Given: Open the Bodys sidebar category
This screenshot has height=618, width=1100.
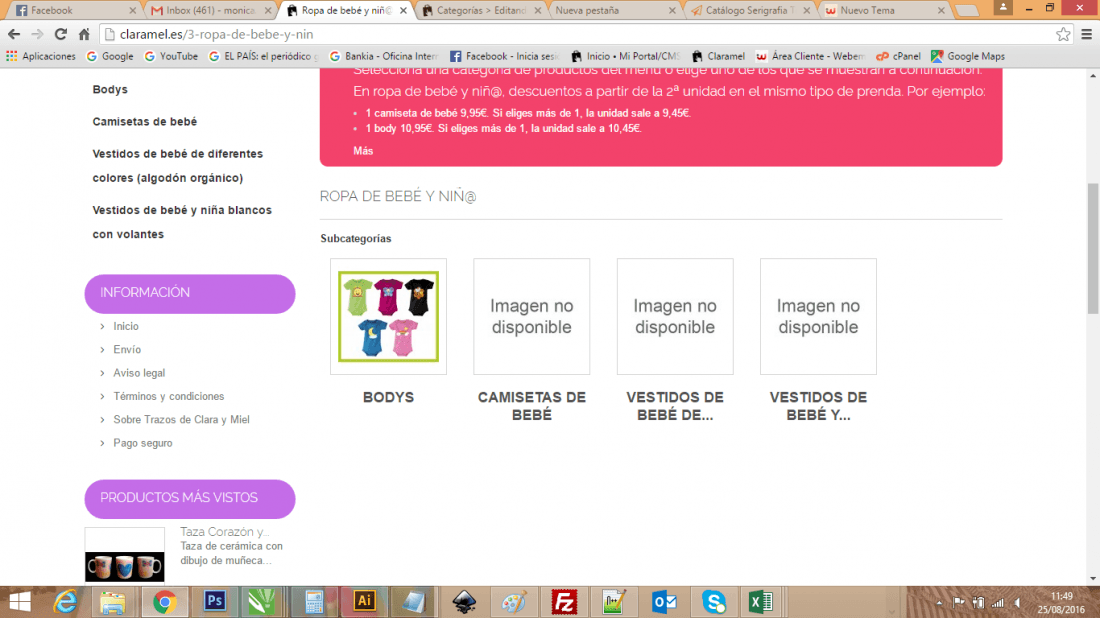Looking at the screenshot, I should pyautogui.click(x=110, y=89).
